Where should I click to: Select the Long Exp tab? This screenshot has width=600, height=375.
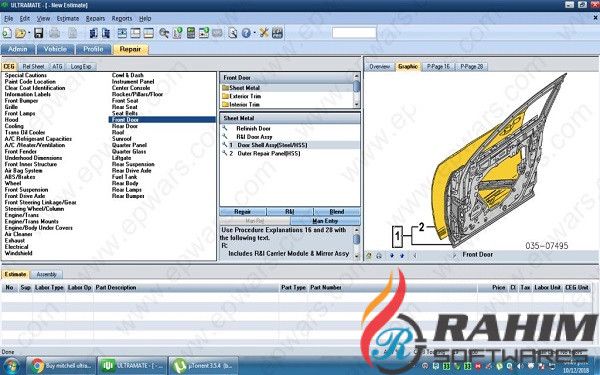coord(81,67)
